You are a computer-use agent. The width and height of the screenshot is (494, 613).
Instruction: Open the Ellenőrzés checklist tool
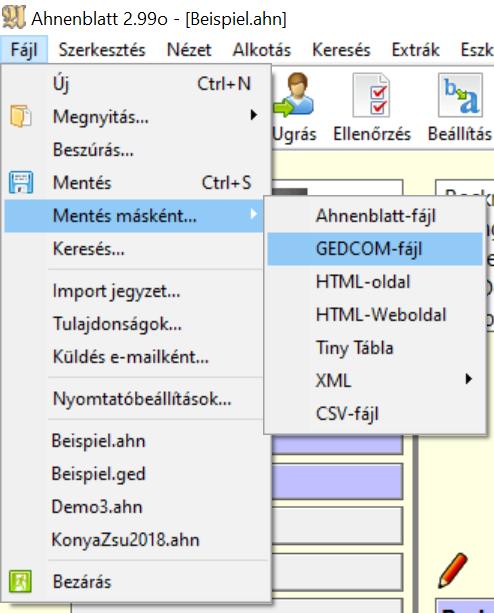point(371,95)
